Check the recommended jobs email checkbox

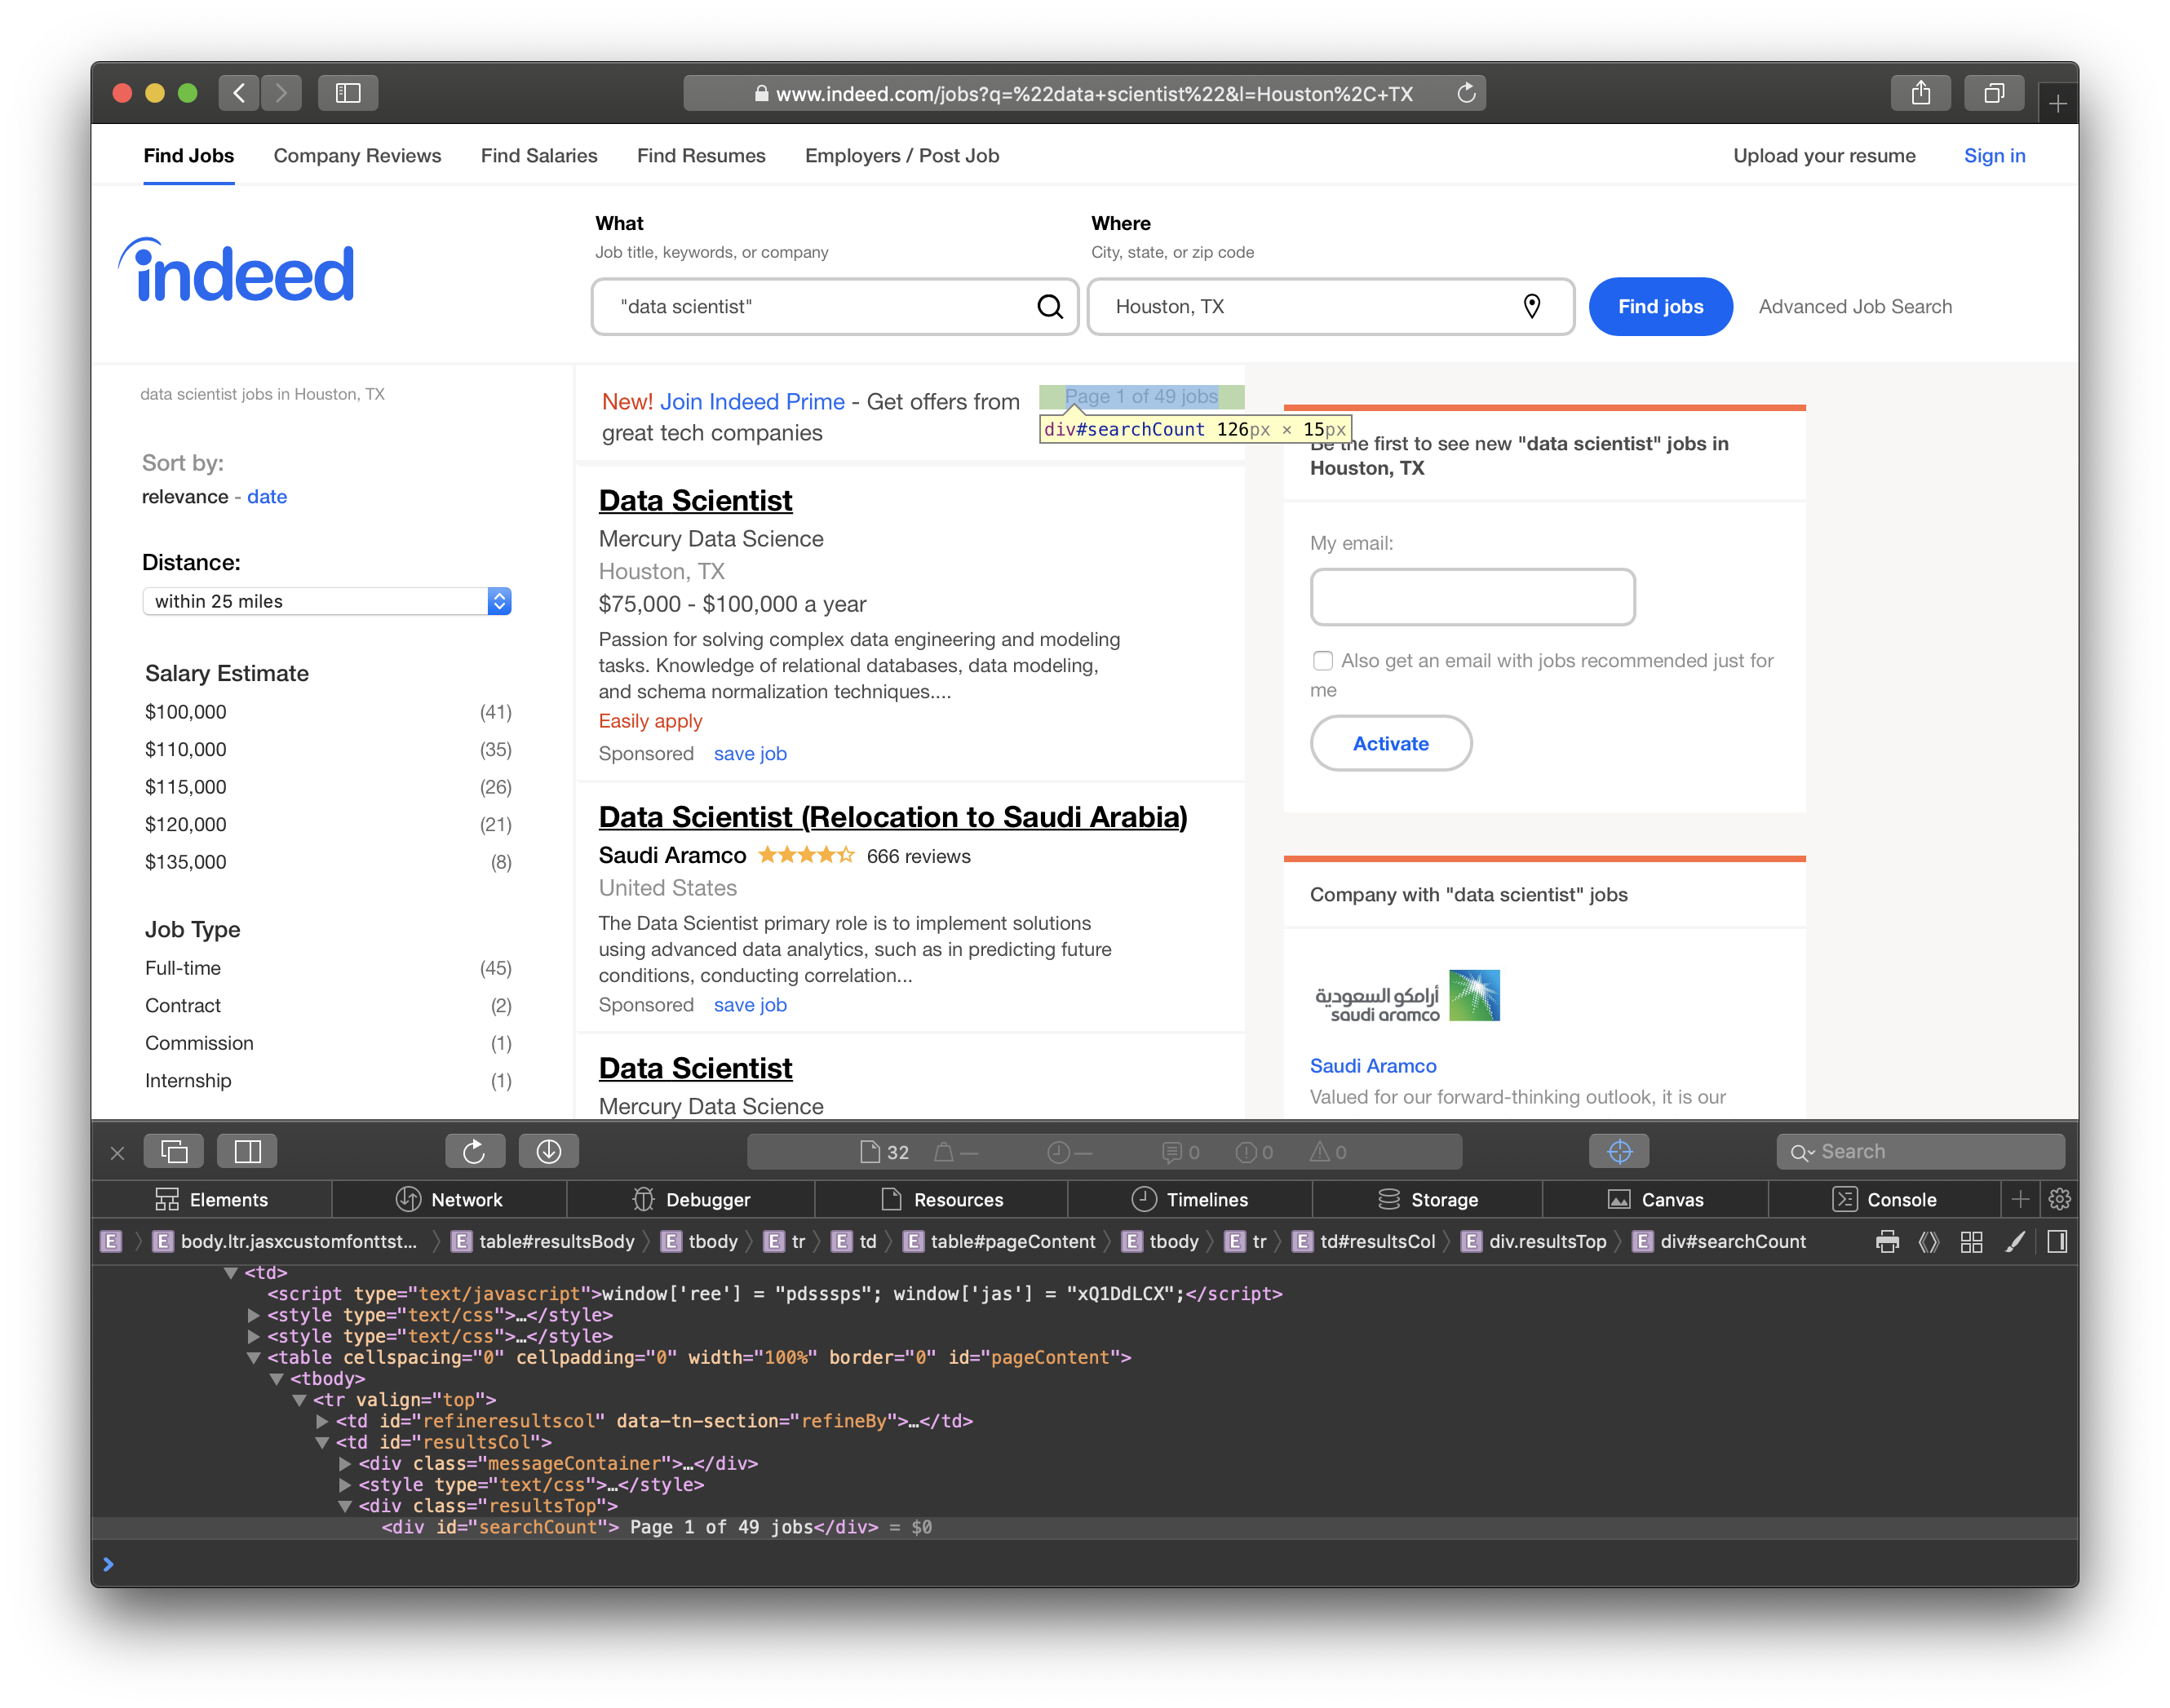(1323, 661)
